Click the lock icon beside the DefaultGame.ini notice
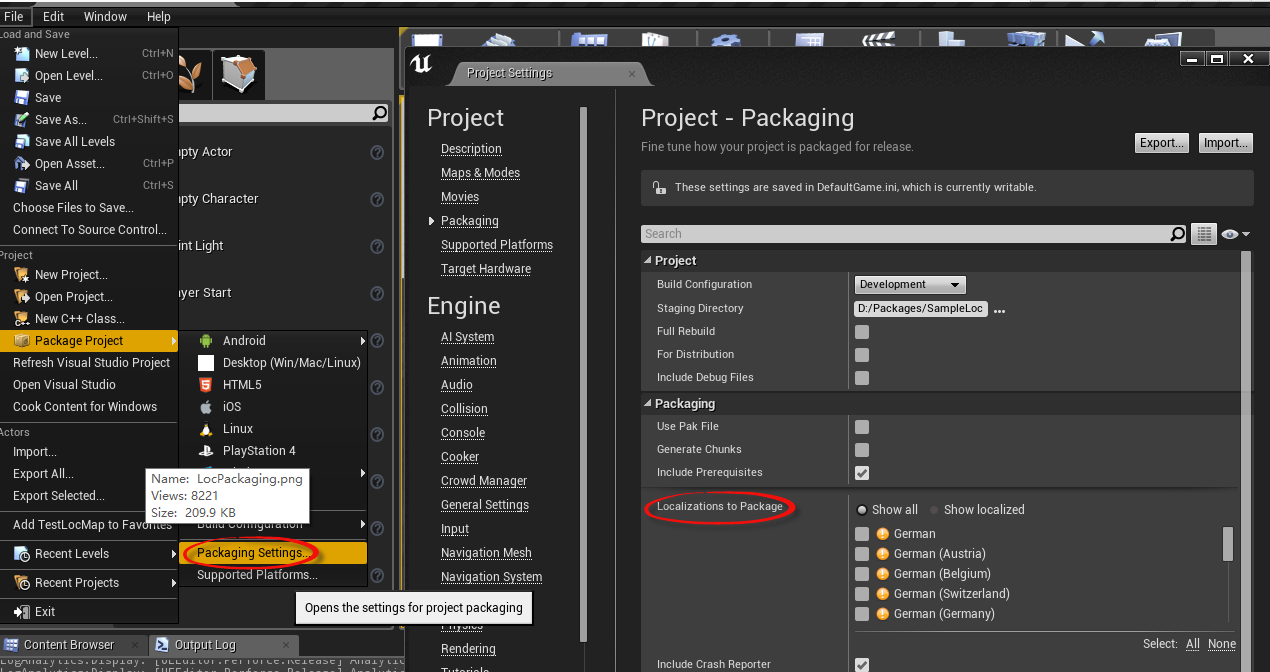 [659, 187]
